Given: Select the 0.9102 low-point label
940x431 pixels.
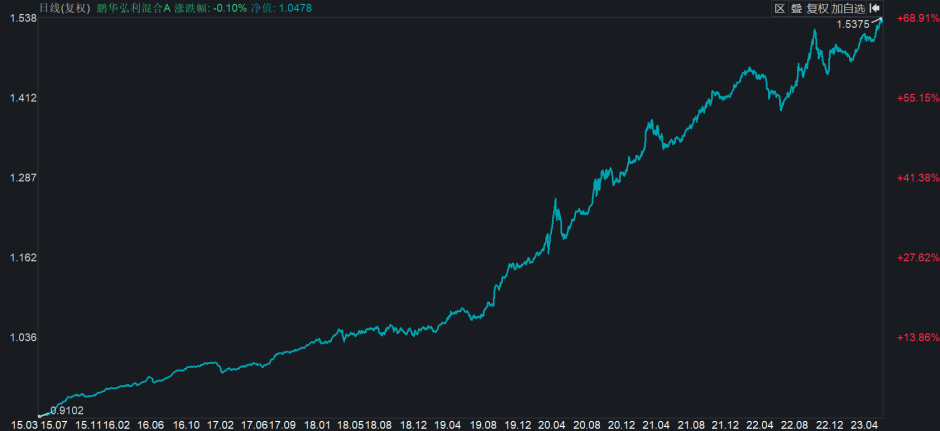Looking at the screenshot, I should tap(67, 411).
